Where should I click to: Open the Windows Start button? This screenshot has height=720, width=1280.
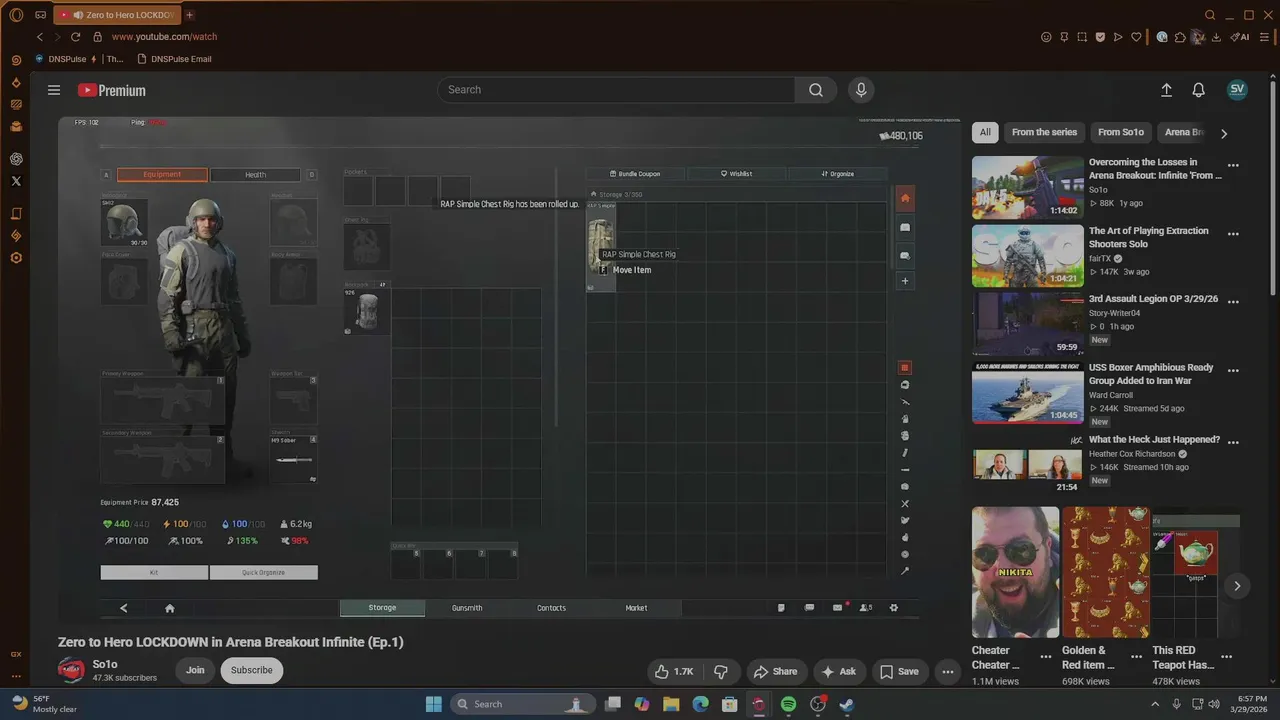[x=434, y=704]
